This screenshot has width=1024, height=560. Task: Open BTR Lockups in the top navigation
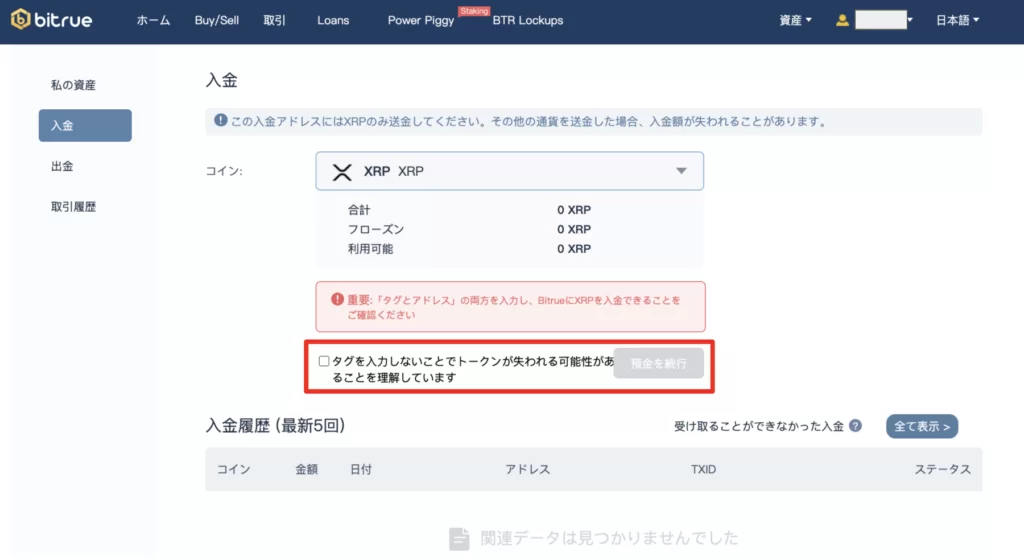(x=528, y=20)
